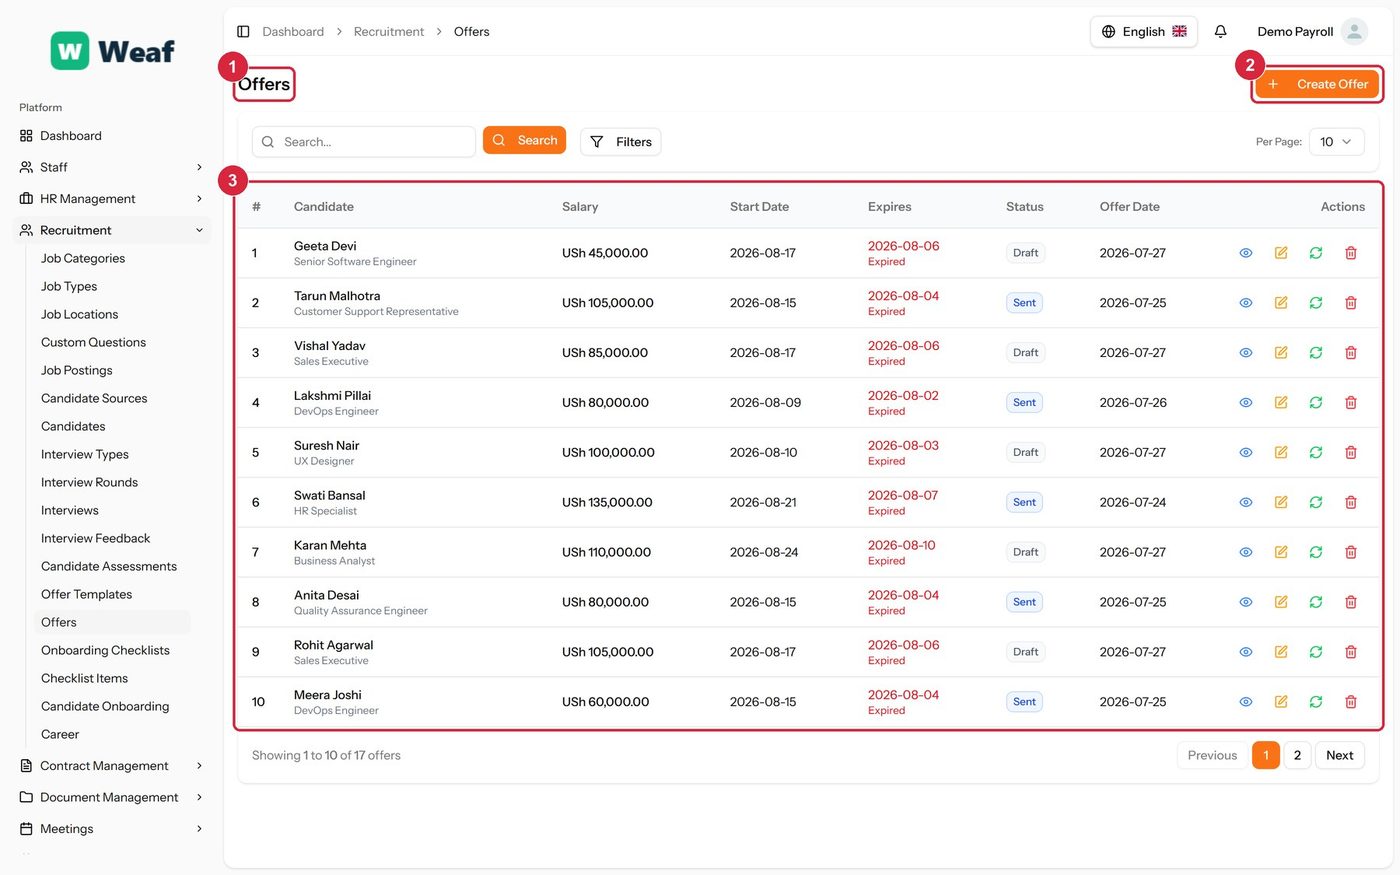
Task: View Vishal Yadav's offer with eye icon
Action: pos(1246,353)
